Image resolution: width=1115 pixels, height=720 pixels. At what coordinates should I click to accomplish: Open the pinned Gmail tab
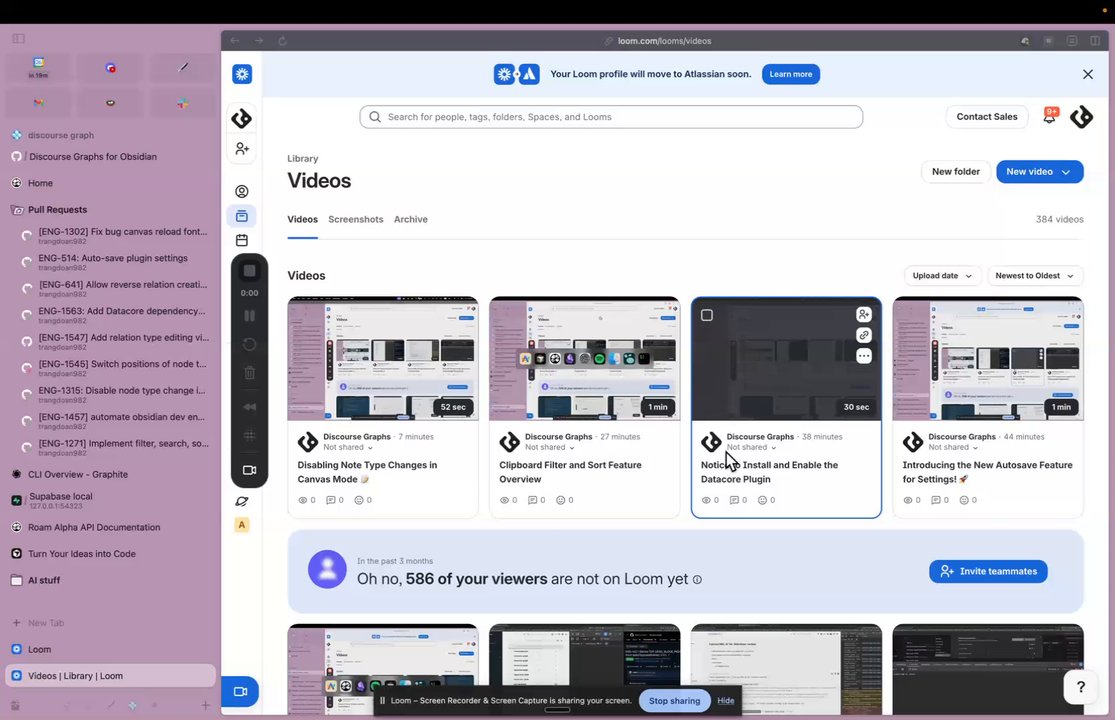pos(38,103)
